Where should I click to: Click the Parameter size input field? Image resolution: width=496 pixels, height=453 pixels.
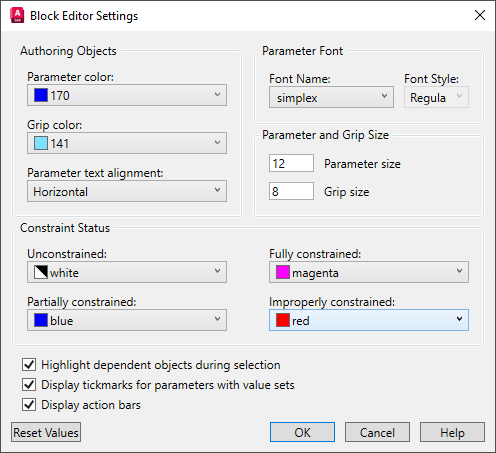(291, 163)
